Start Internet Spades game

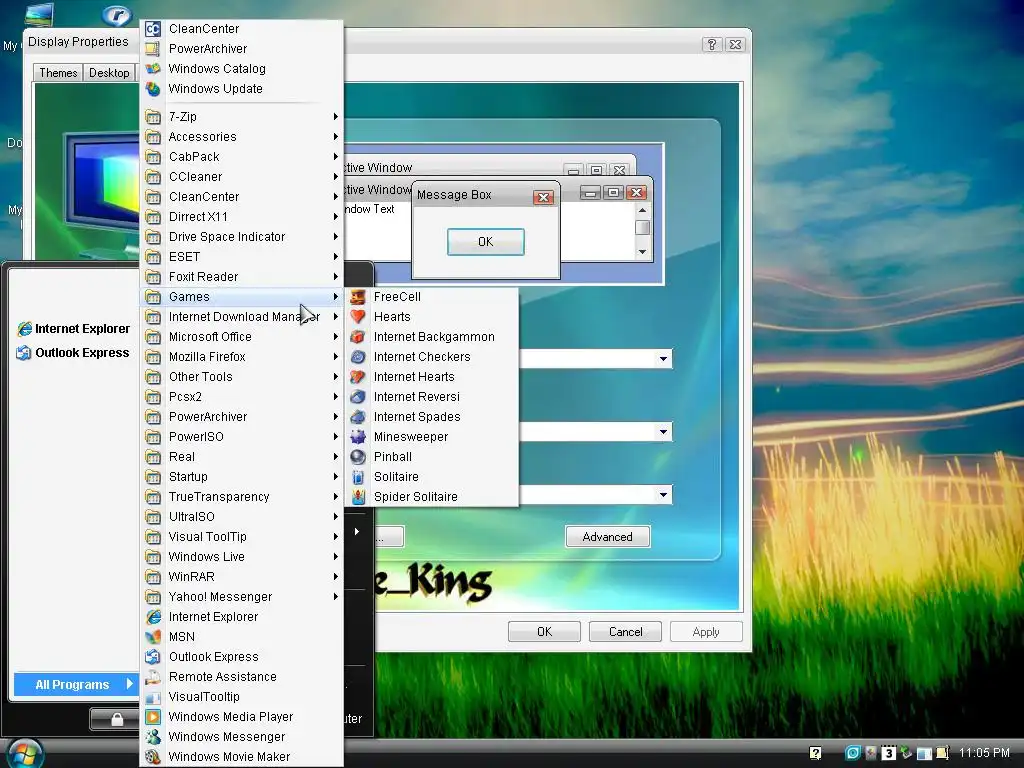432,417
